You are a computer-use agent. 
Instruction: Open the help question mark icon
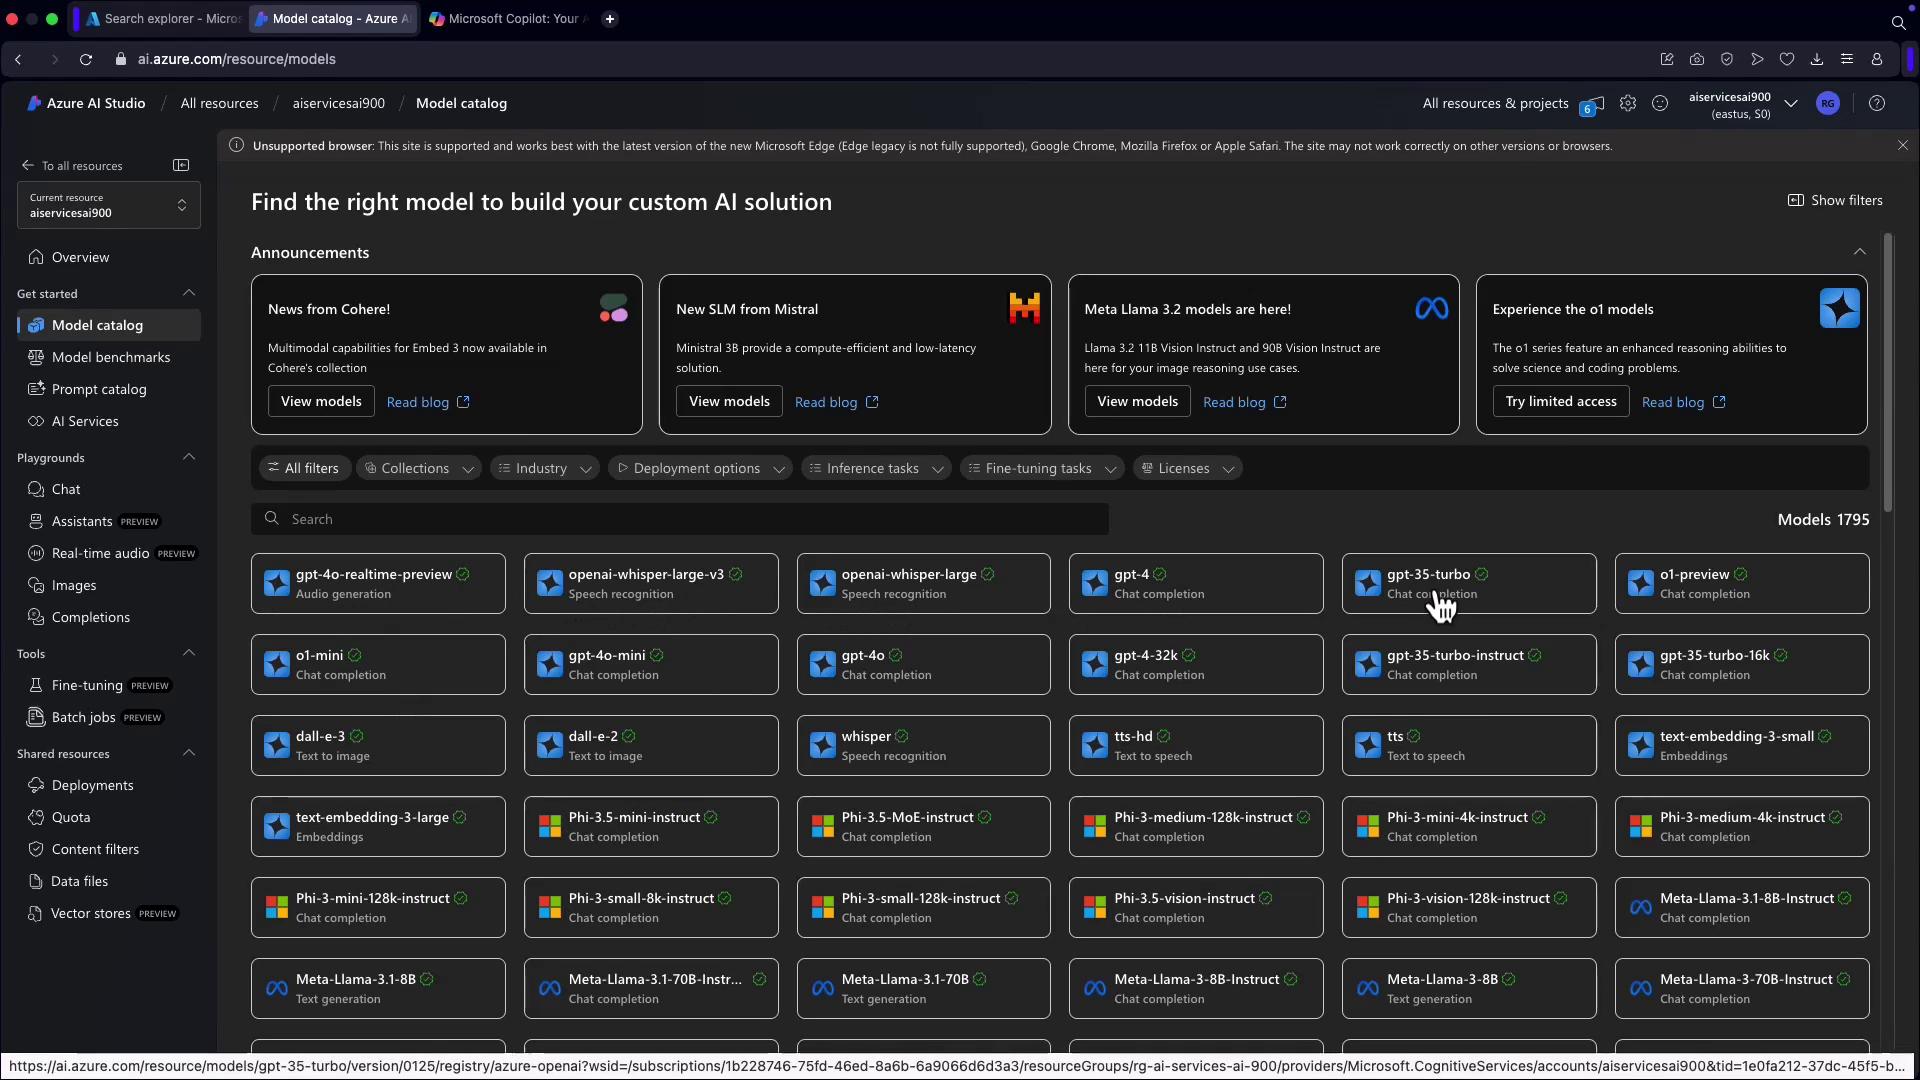click(x=1877, y=103)
